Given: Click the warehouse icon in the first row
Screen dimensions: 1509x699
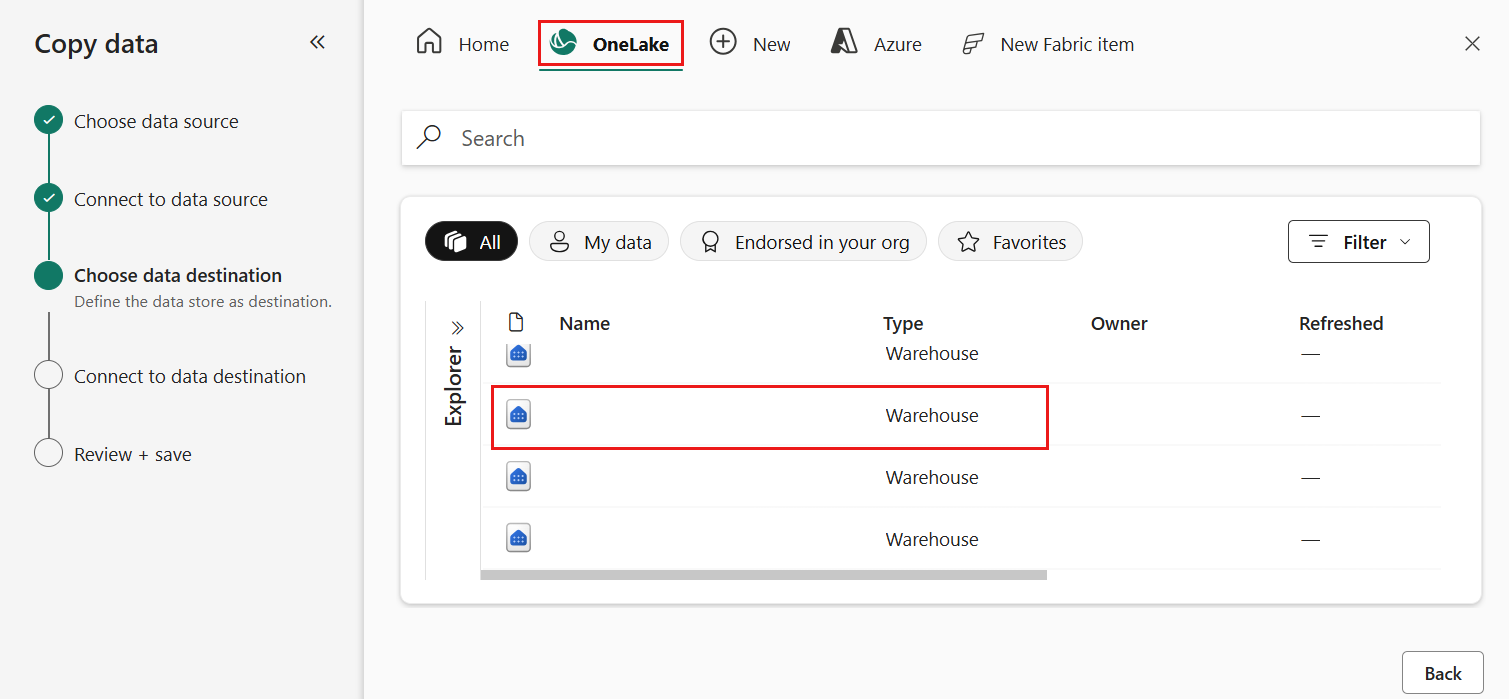Looking at the screenshot, I should pyautogui.click(x=518, y=353).
